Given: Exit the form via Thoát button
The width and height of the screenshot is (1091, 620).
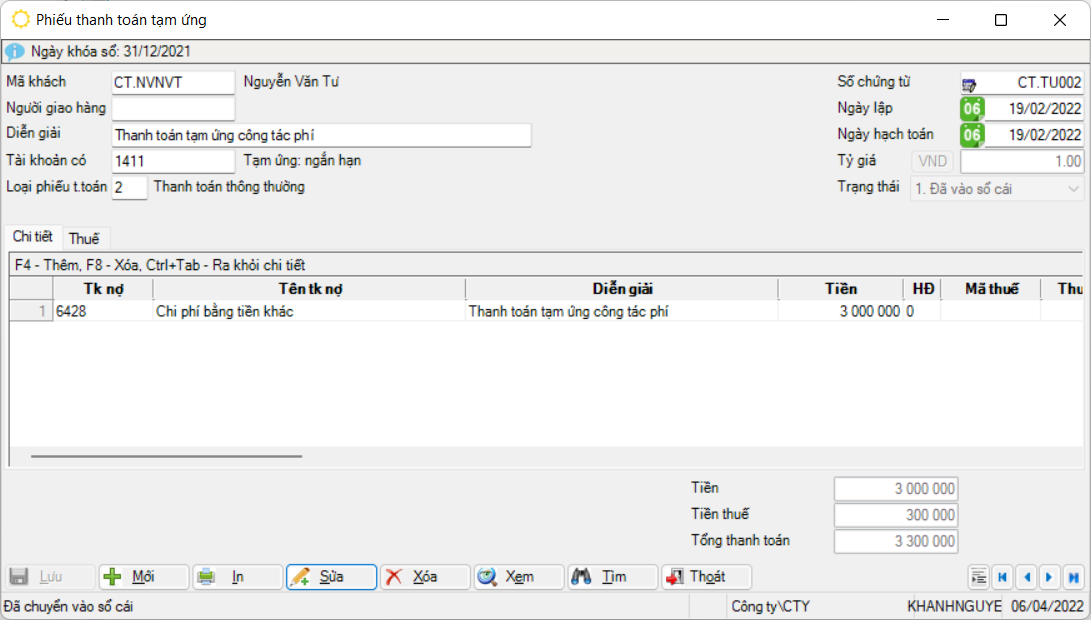Looking at the screenshot, I should pos(706,577).
